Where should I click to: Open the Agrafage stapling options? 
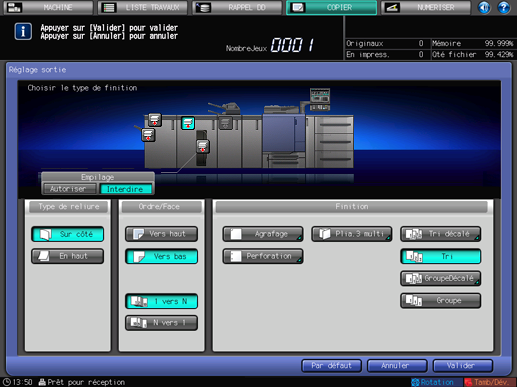point(263,234)
